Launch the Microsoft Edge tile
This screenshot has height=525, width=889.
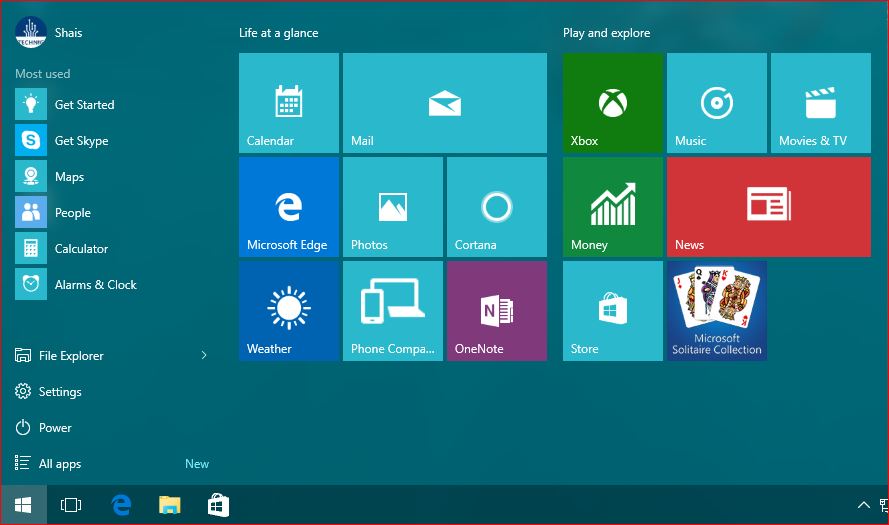coord(289,207)
